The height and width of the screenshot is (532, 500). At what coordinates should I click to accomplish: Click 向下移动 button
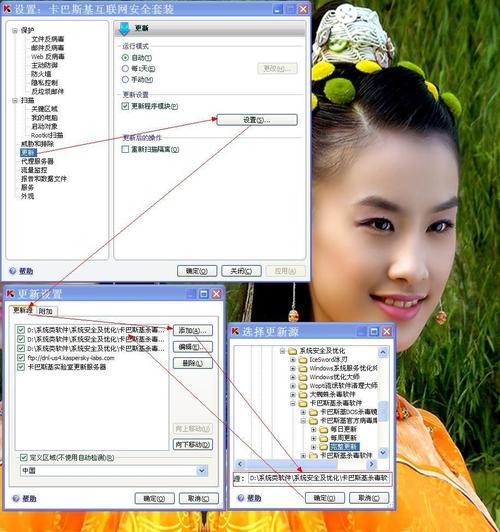tap(193, 444)
